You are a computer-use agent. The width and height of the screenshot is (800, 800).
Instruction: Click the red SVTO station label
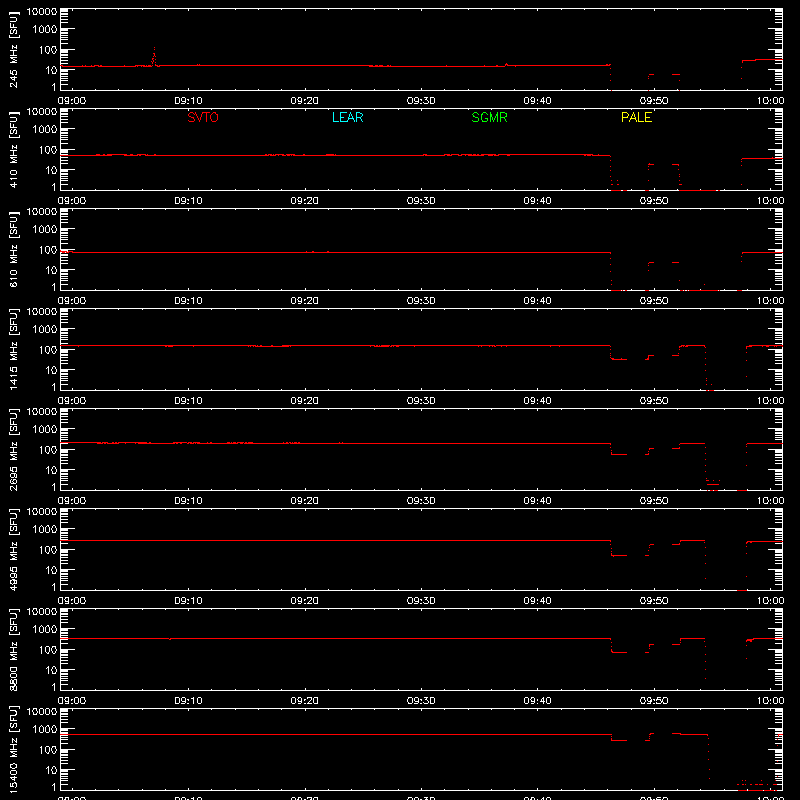click(203, 117)
